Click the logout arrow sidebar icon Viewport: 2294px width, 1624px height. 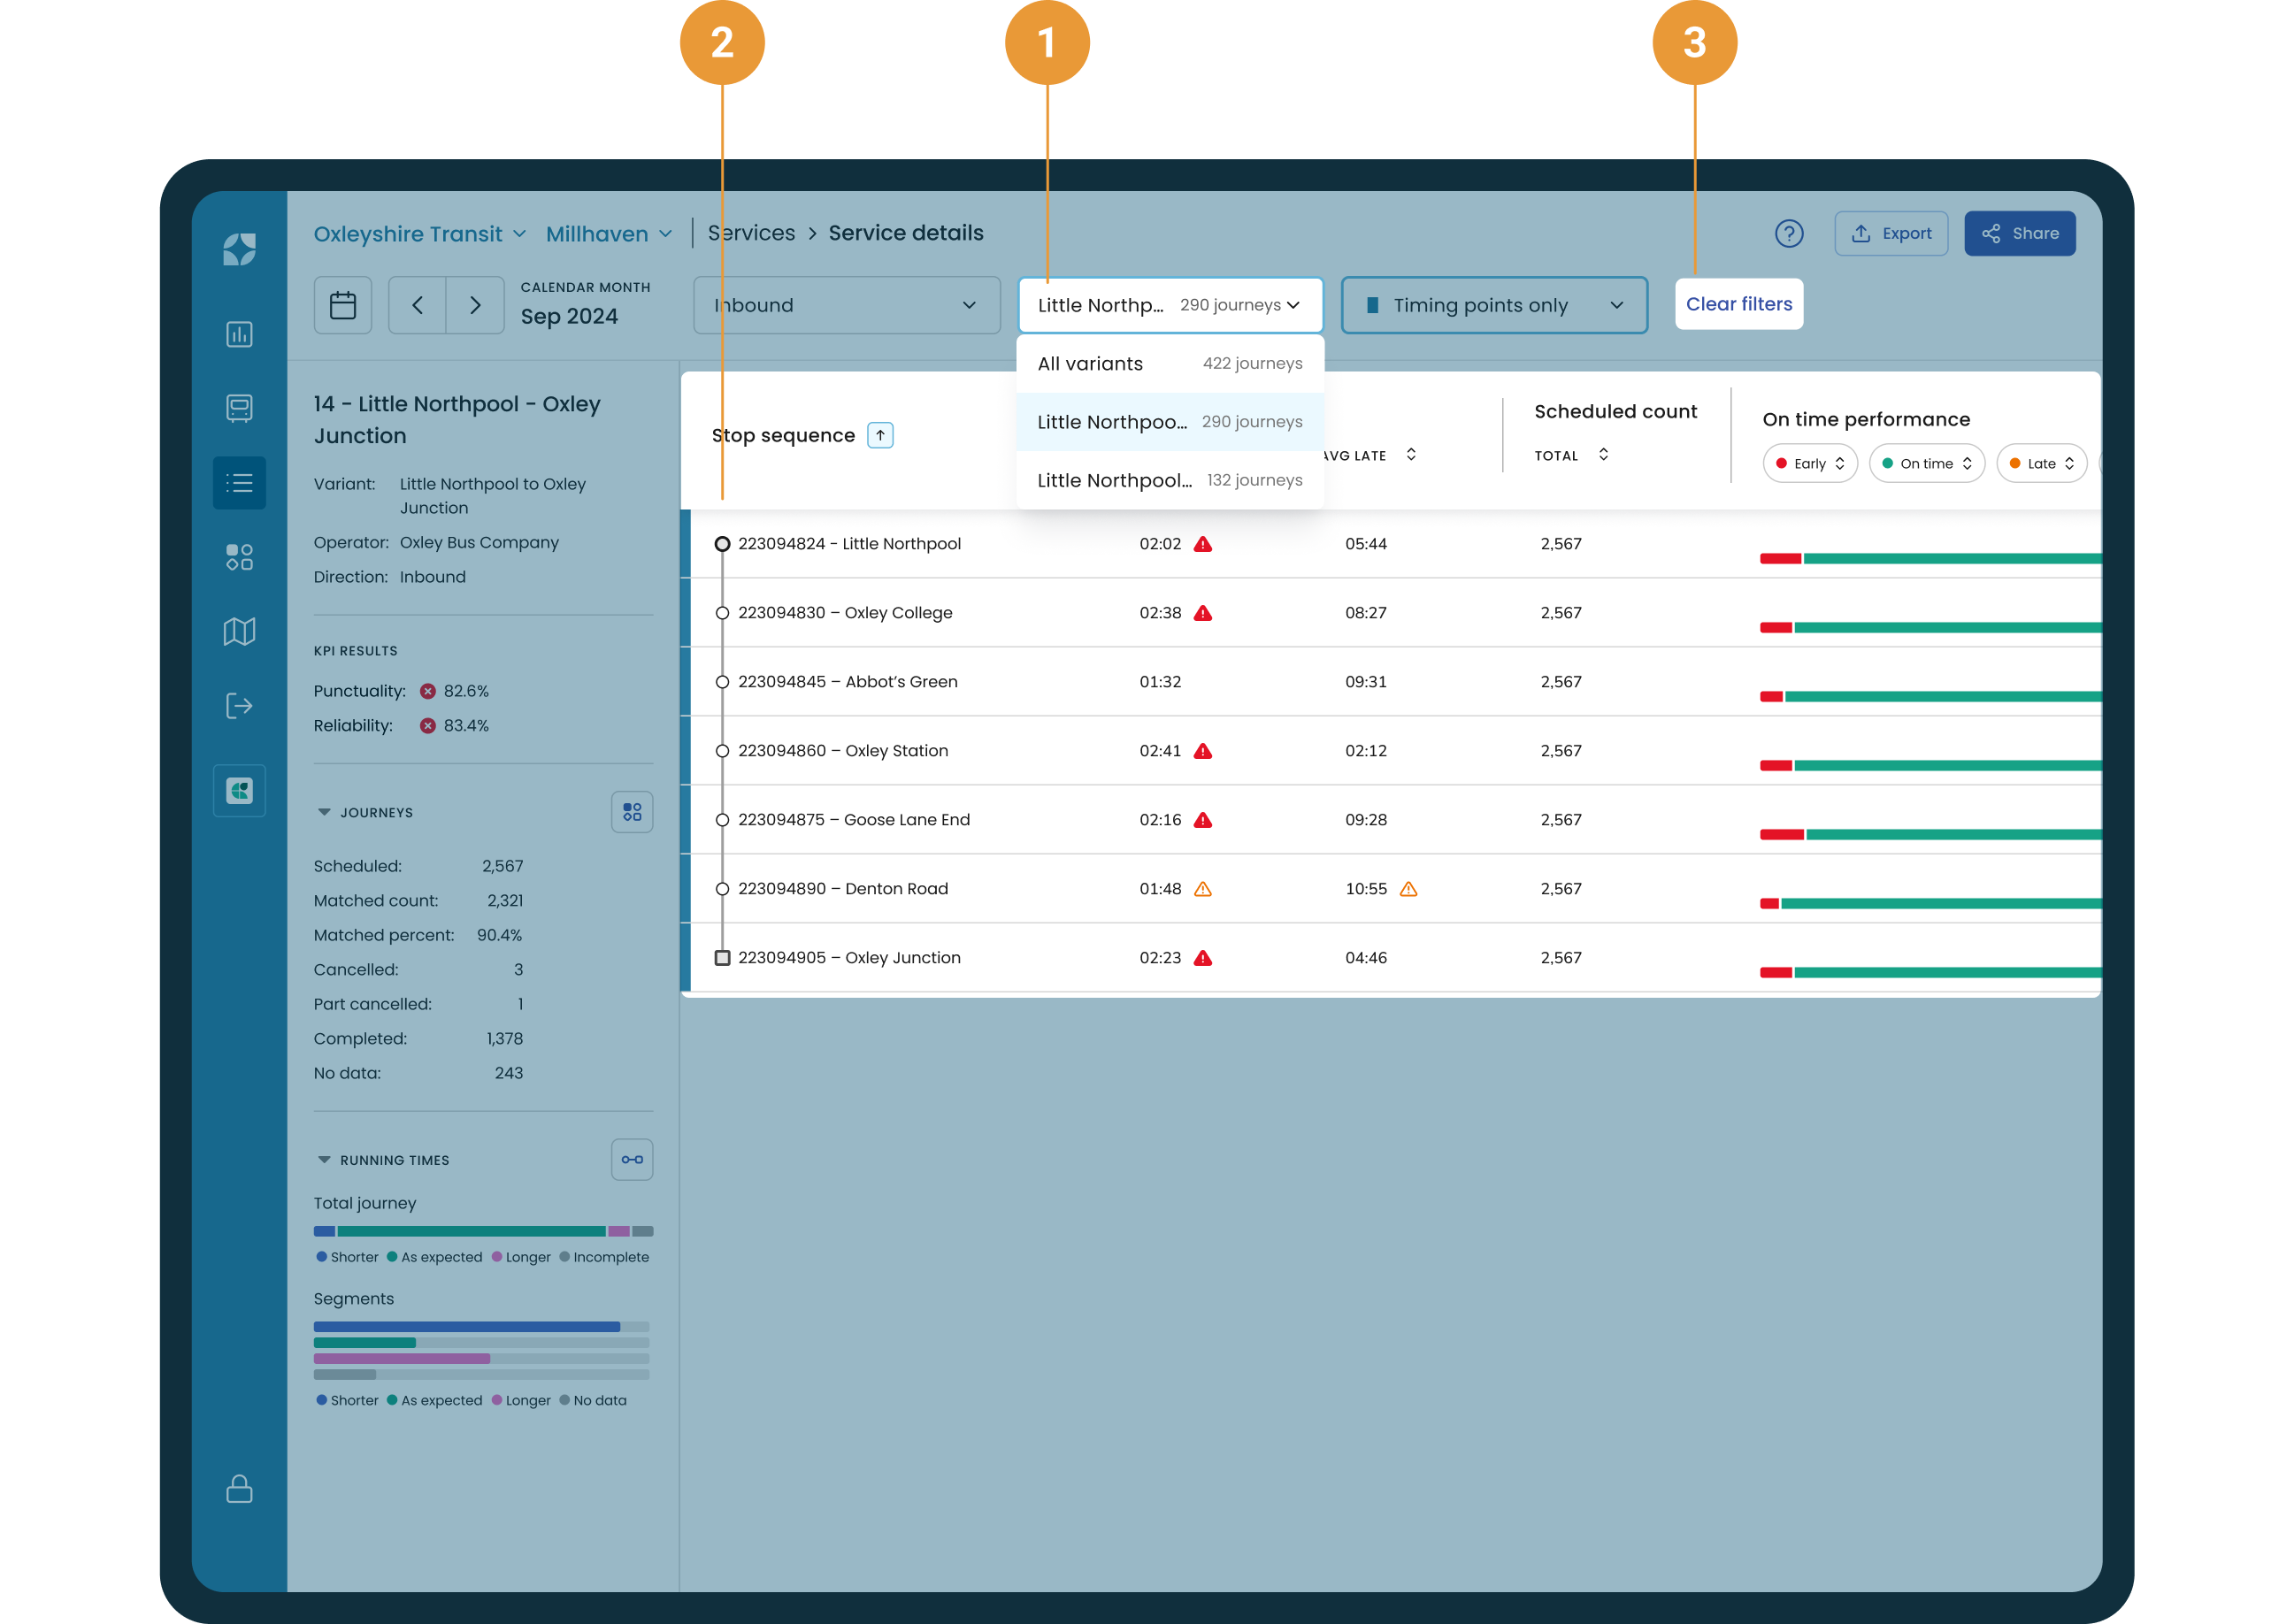point(239,706)
